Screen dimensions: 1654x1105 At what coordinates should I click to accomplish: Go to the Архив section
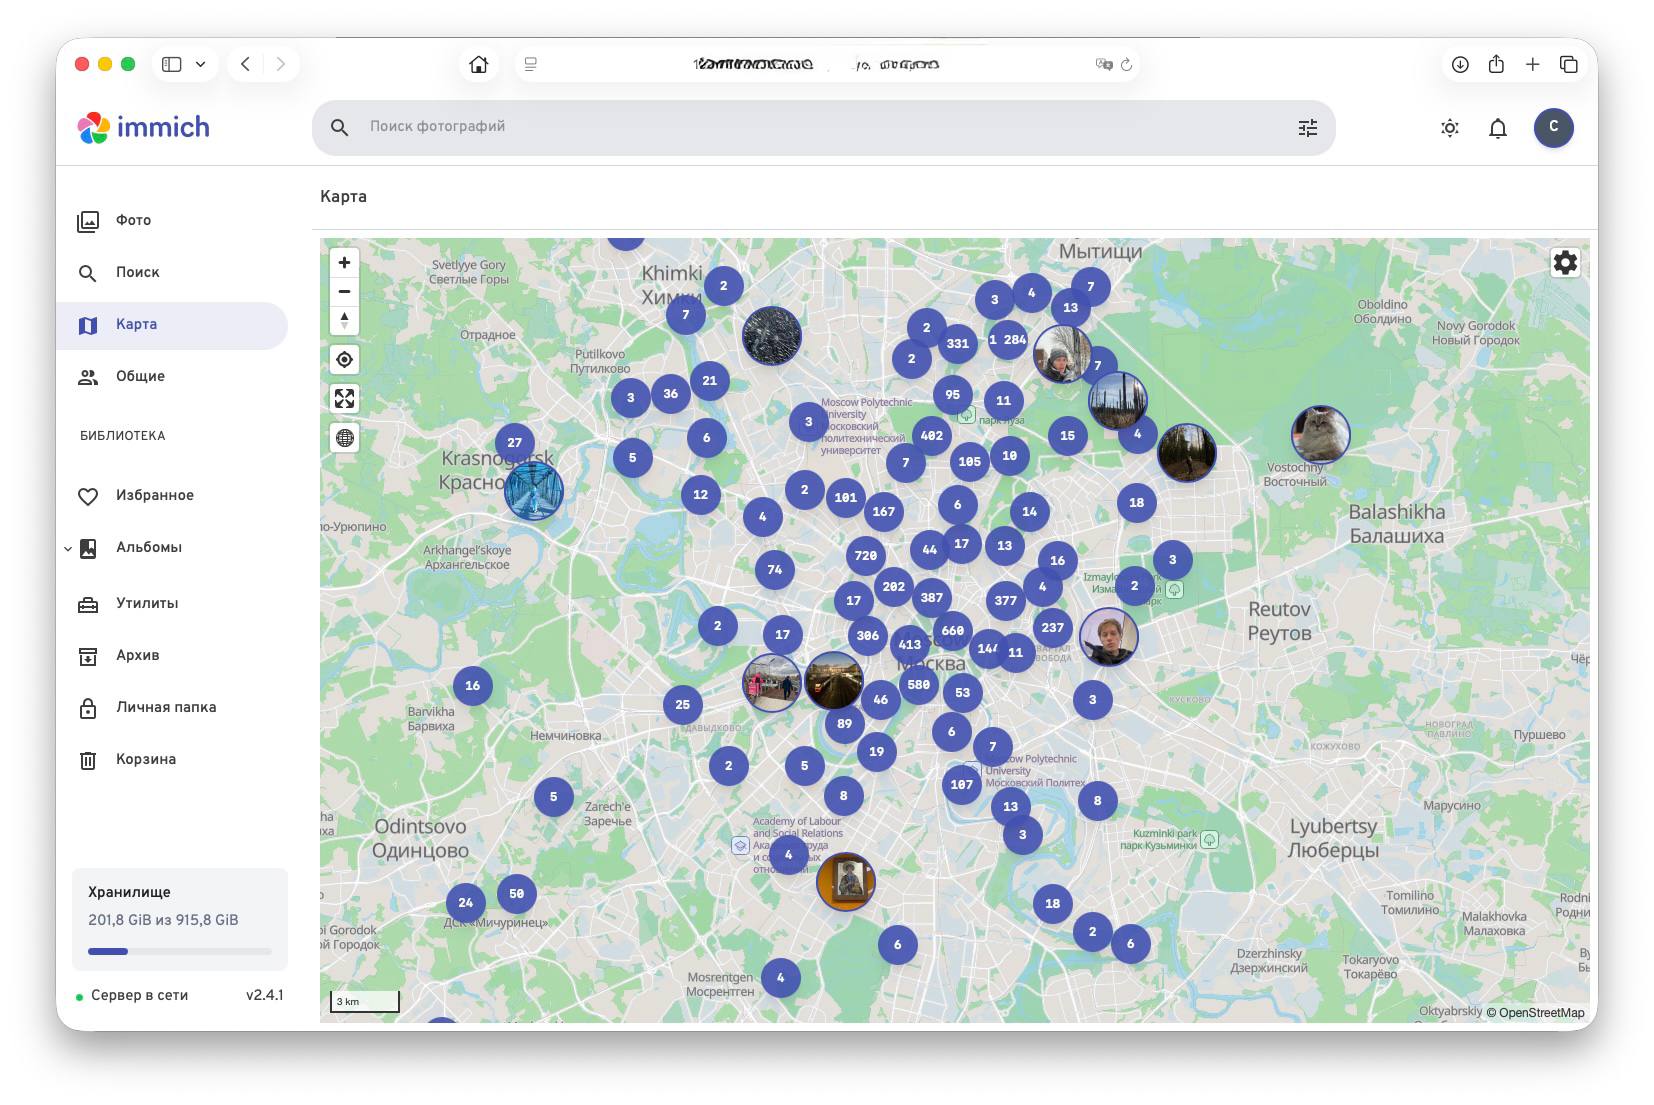172,656
